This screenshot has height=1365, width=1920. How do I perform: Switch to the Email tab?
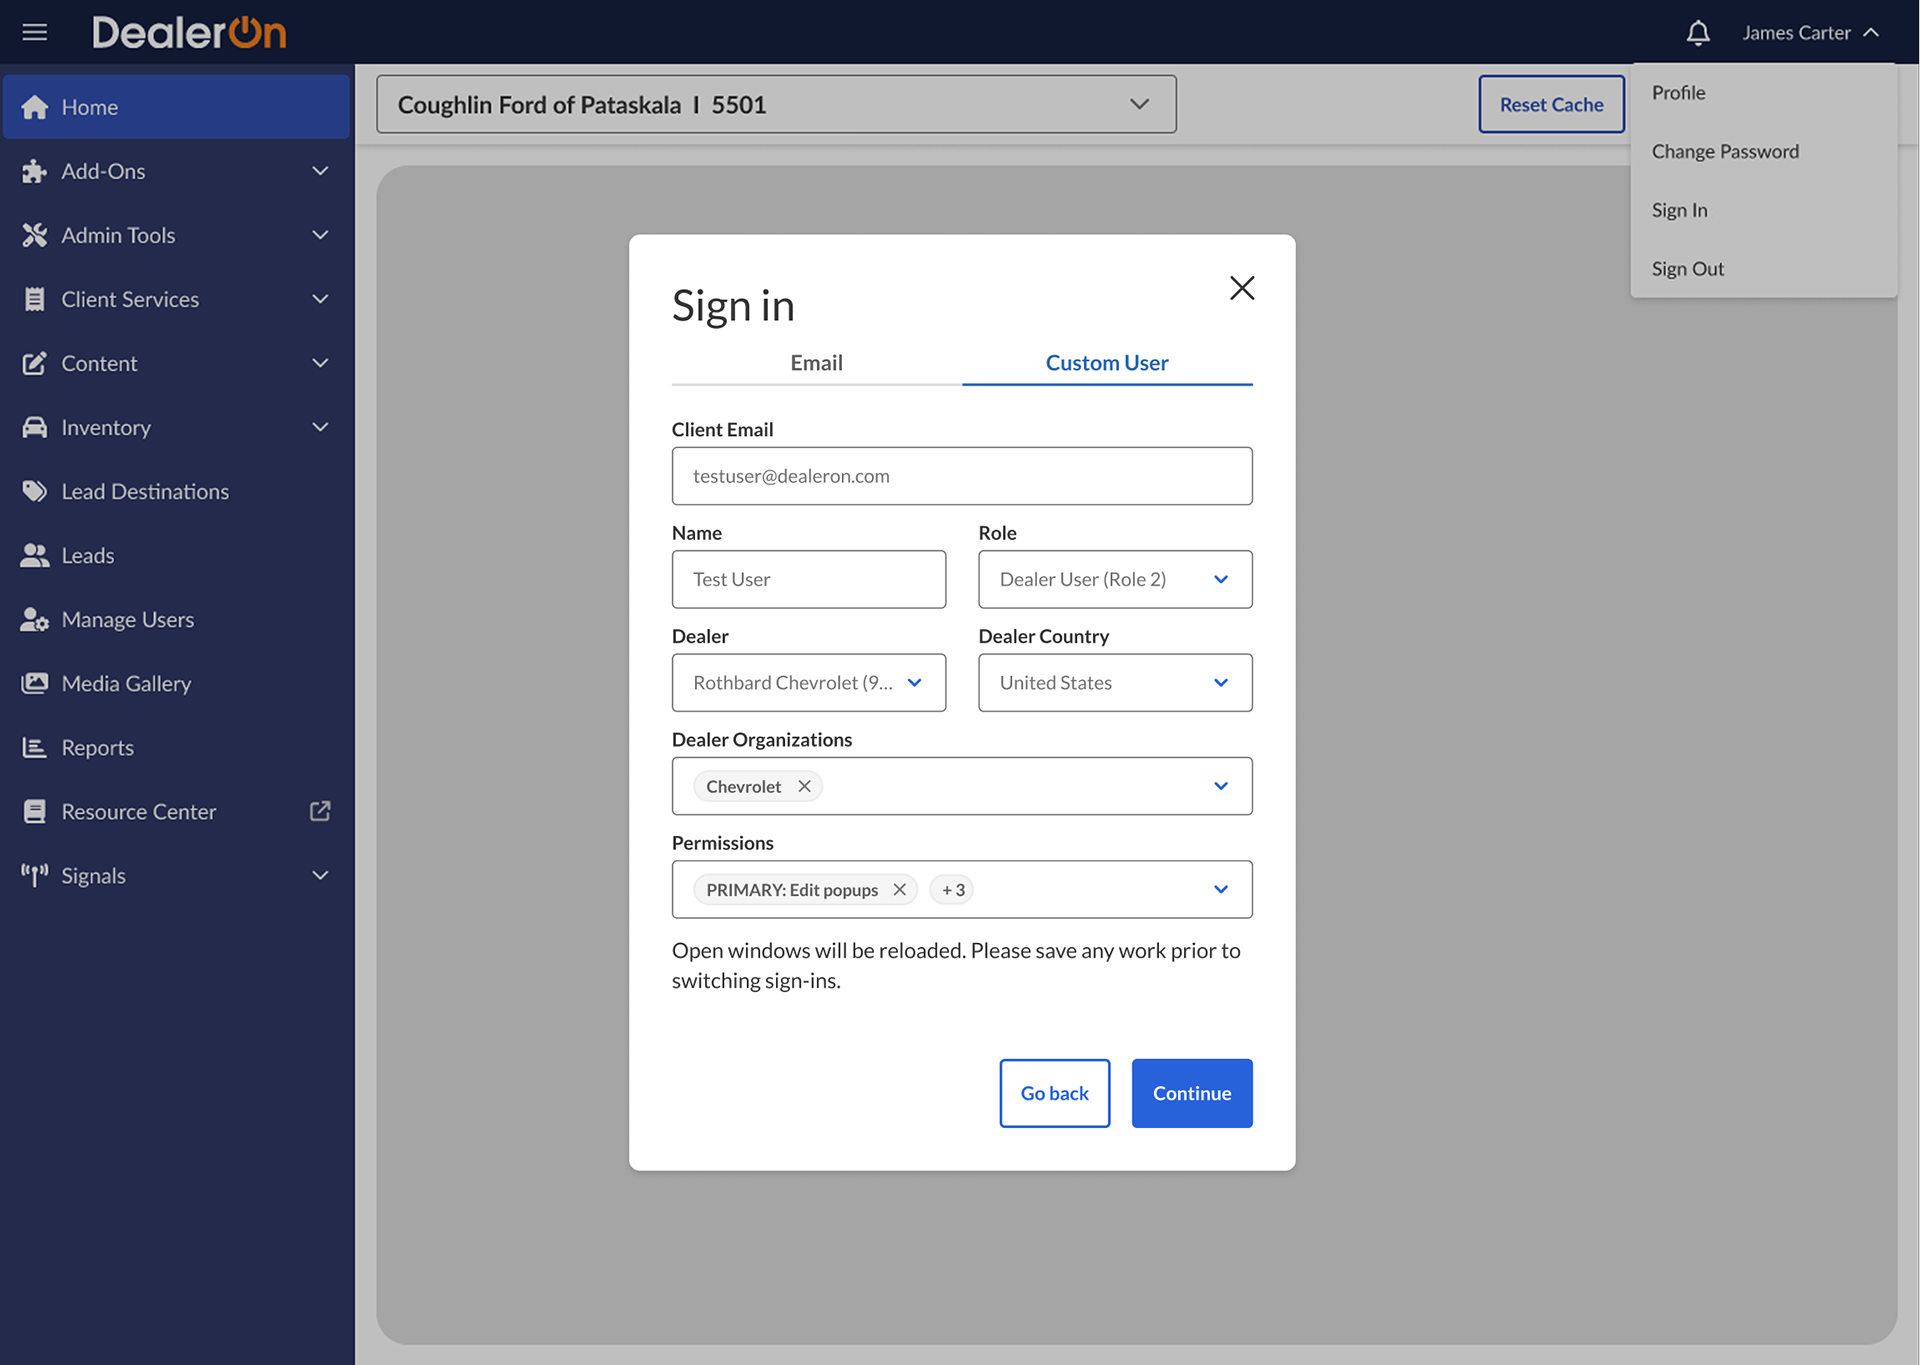pos(817,363)
